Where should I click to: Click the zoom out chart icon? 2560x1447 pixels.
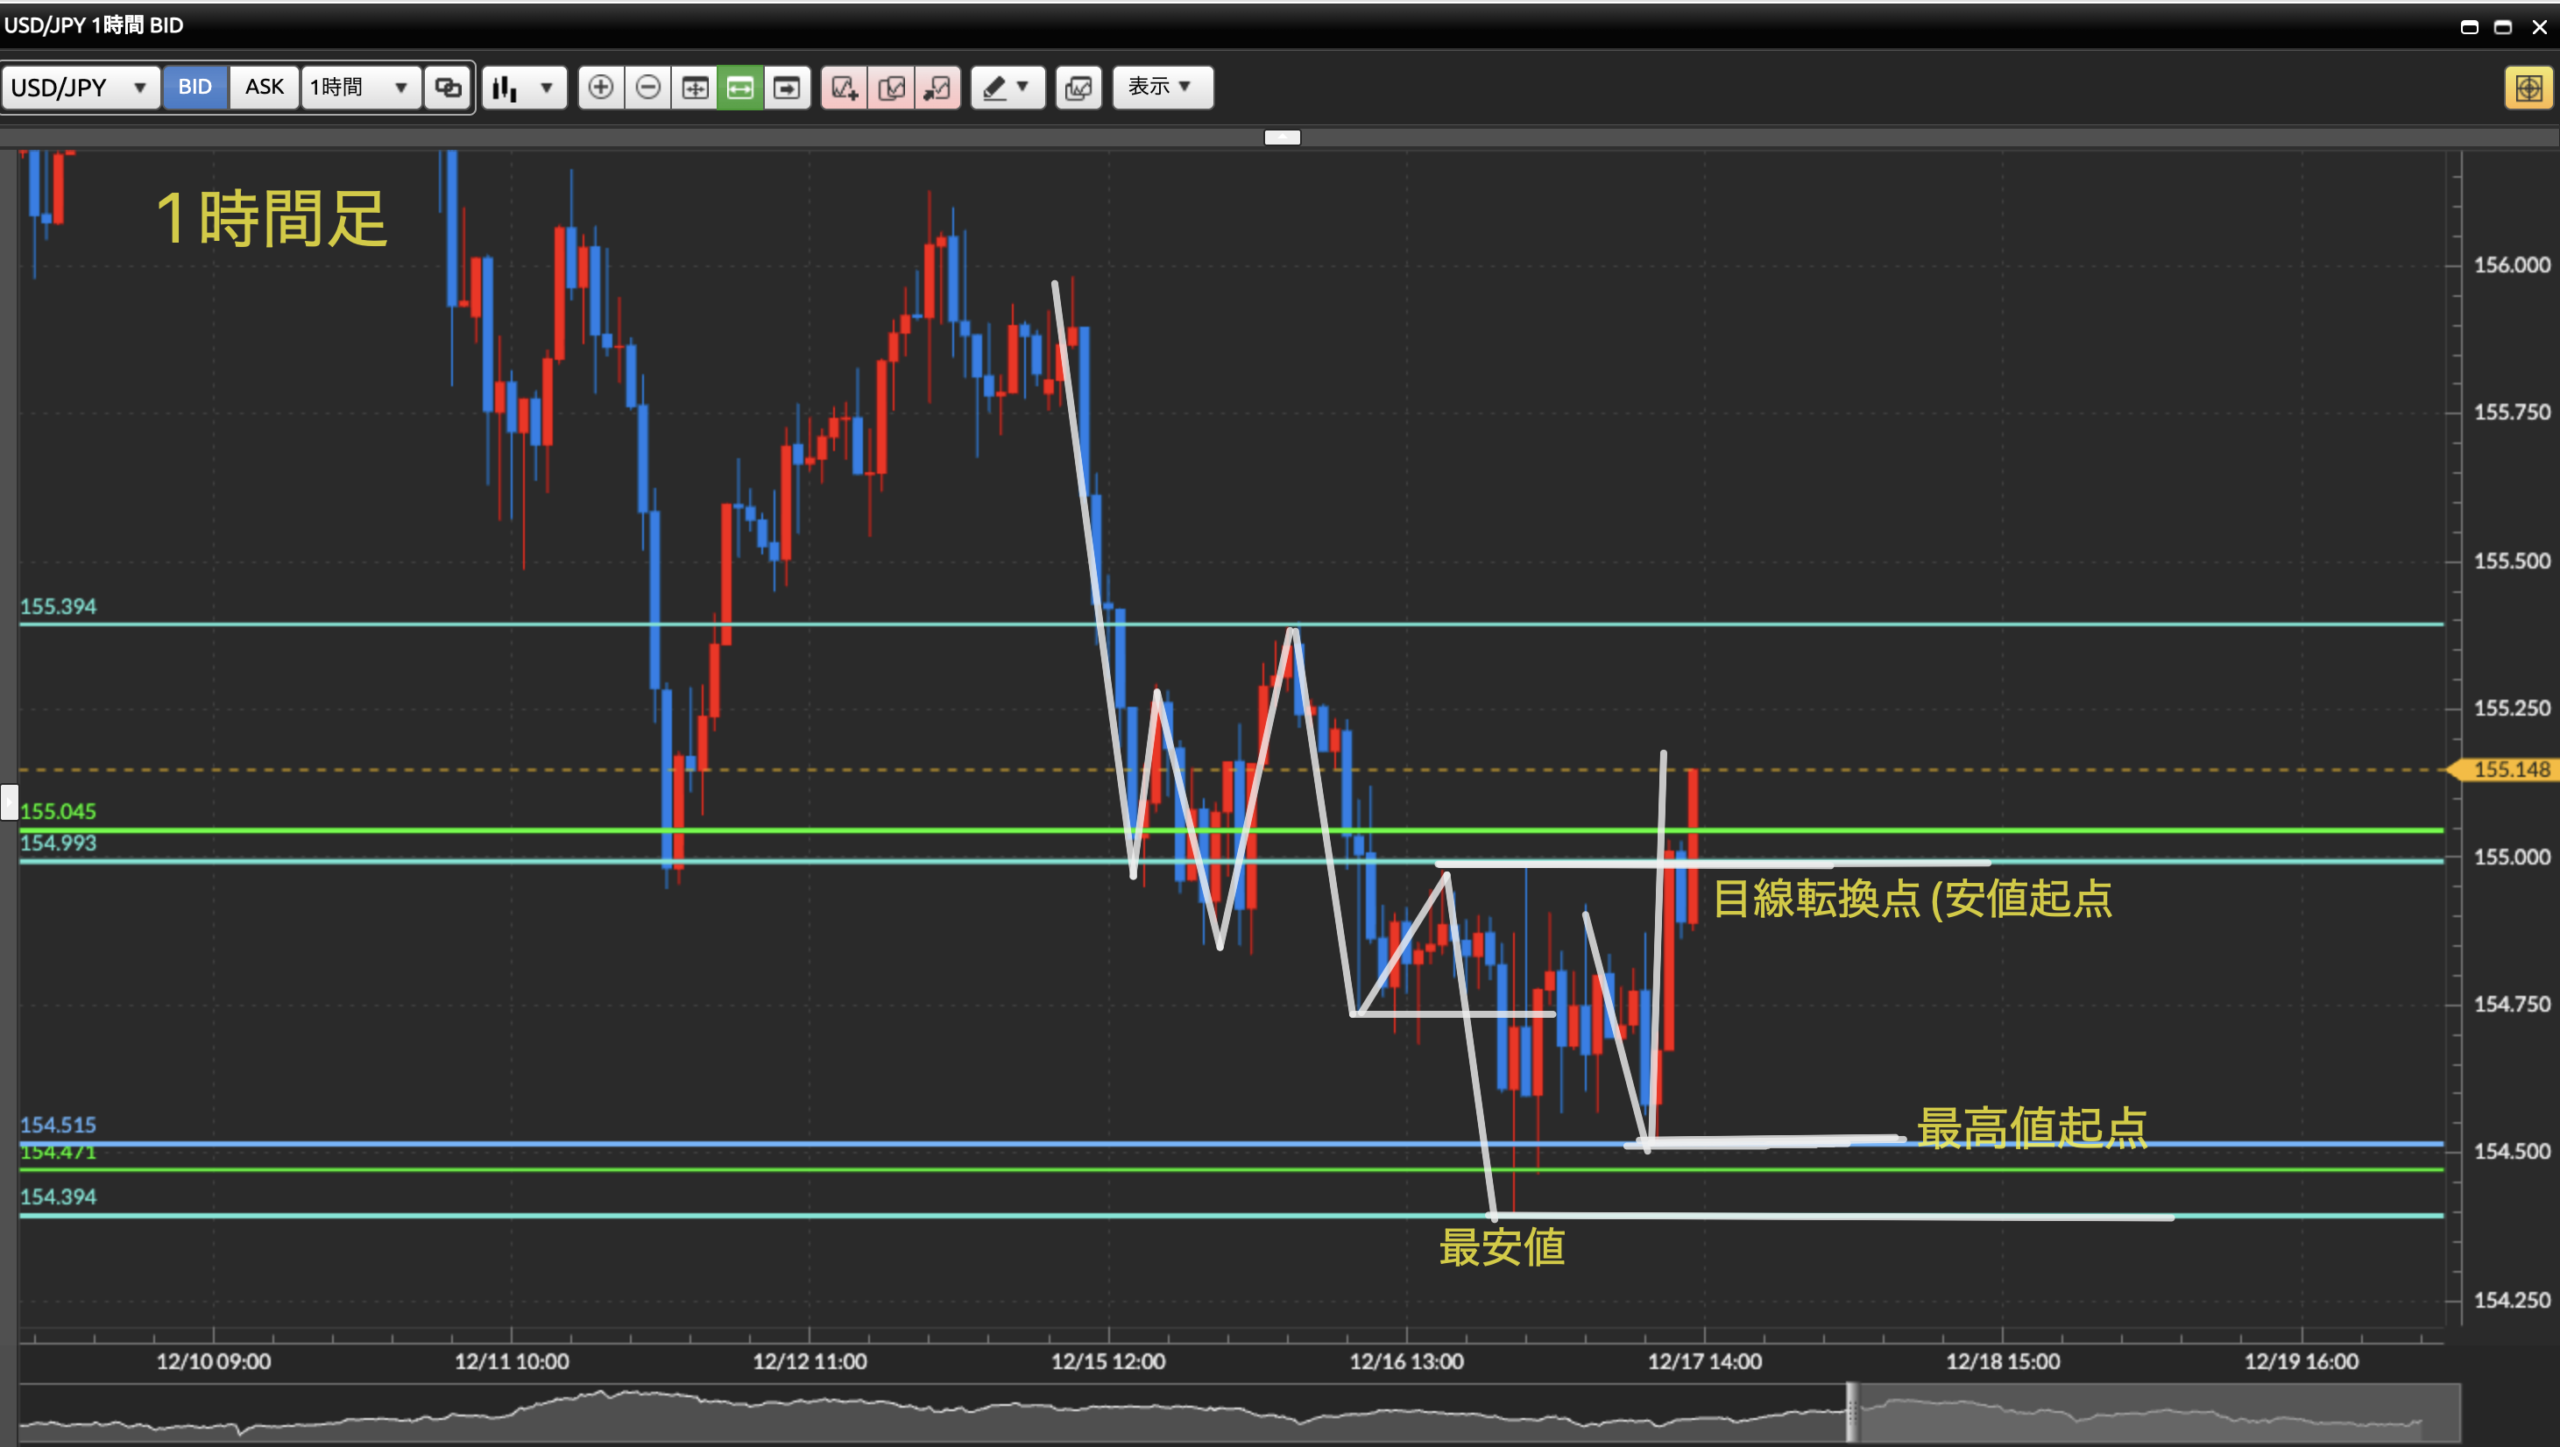[648, 88]
